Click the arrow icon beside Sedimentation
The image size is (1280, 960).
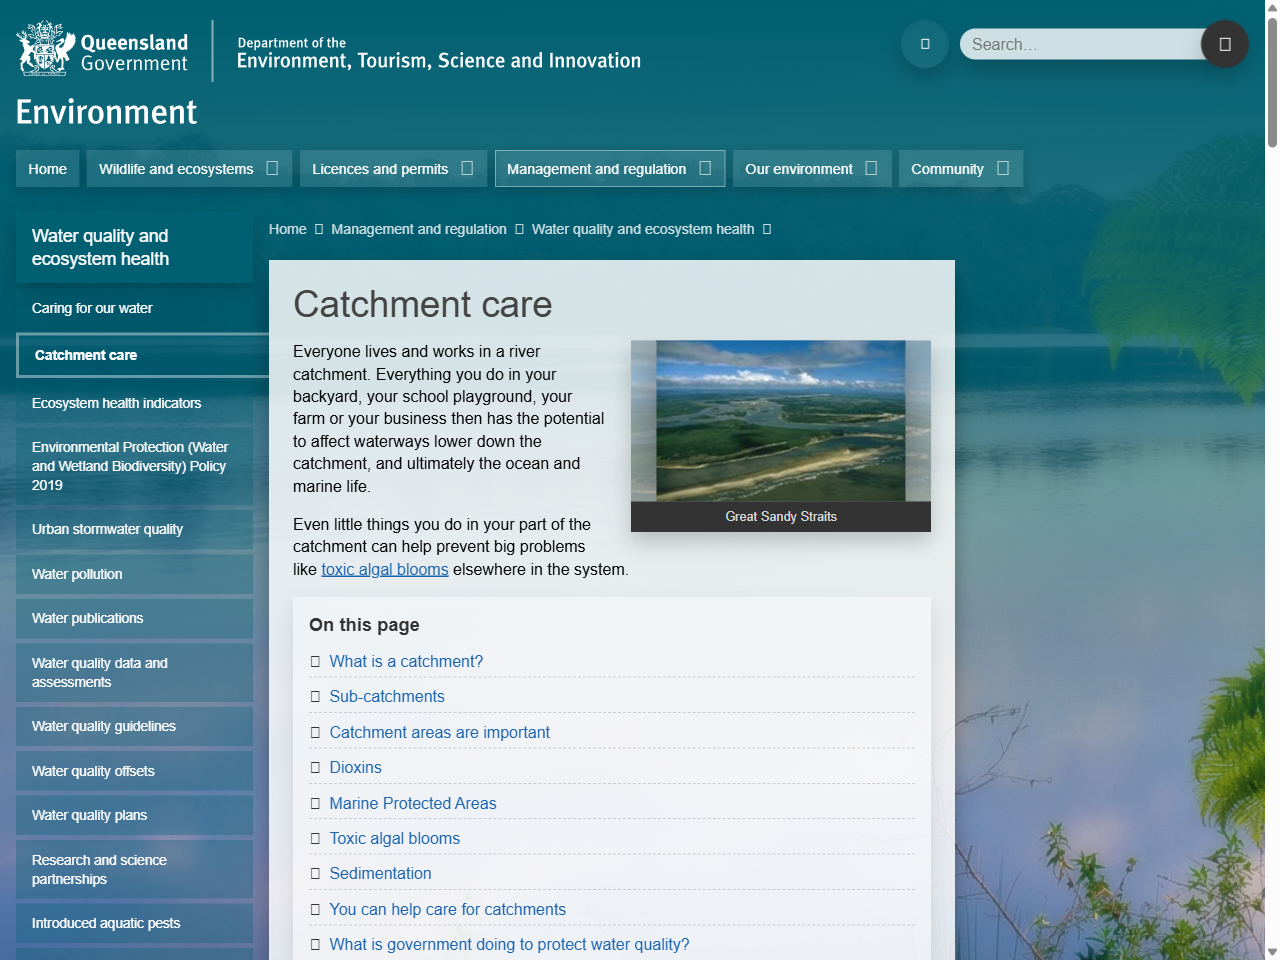pos(315,874)
